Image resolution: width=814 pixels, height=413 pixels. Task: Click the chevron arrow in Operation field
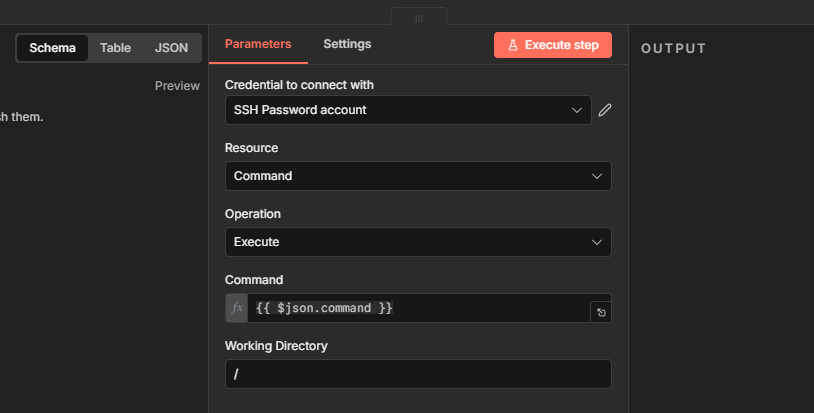(x=596, y=242)
